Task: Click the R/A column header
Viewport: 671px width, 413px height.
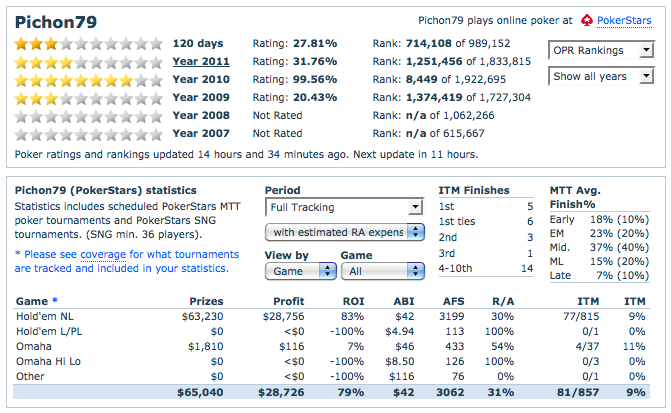Action: point(503,301)
